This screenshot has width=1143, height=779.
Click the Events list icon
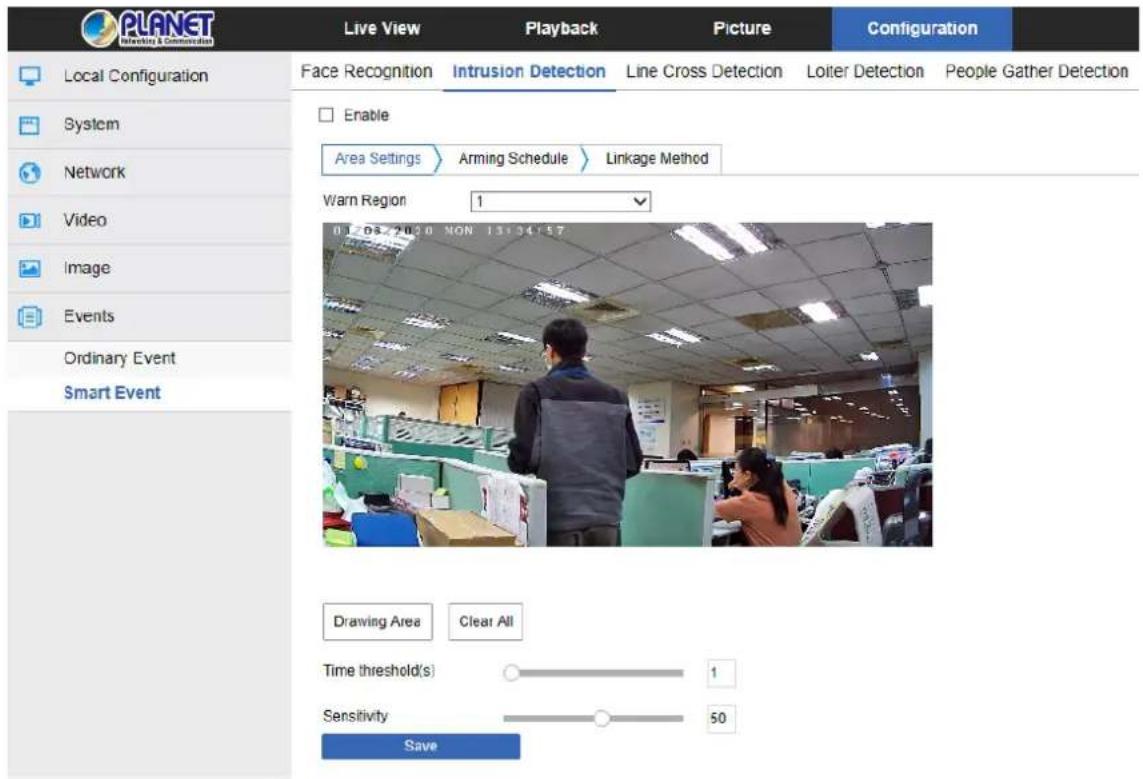click(x=30, y=317)
